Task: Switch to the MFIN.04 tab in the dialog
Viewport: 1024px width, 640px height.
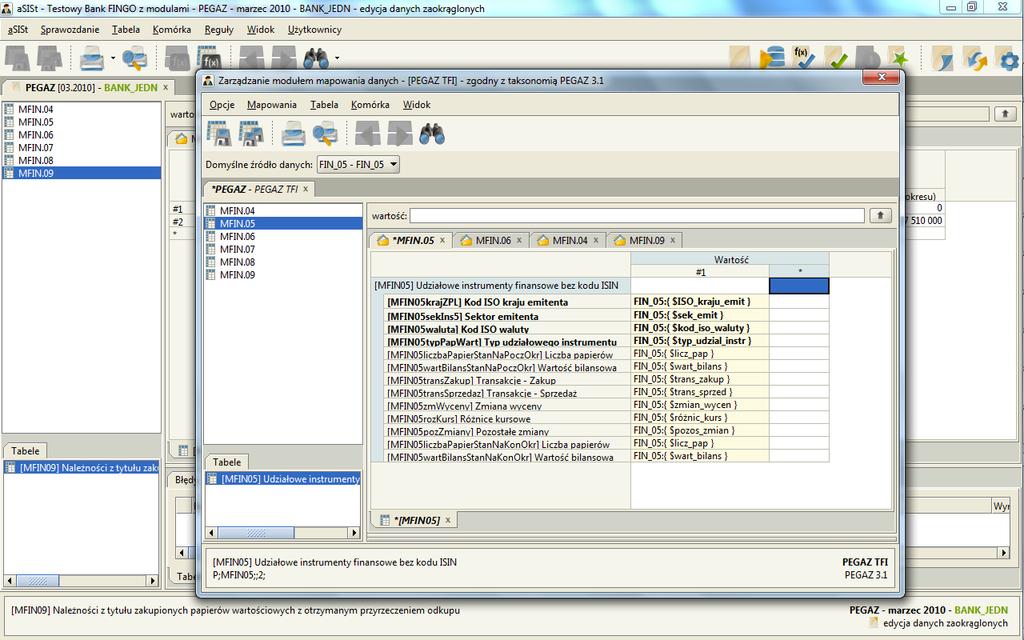Action: coord(570,240)
